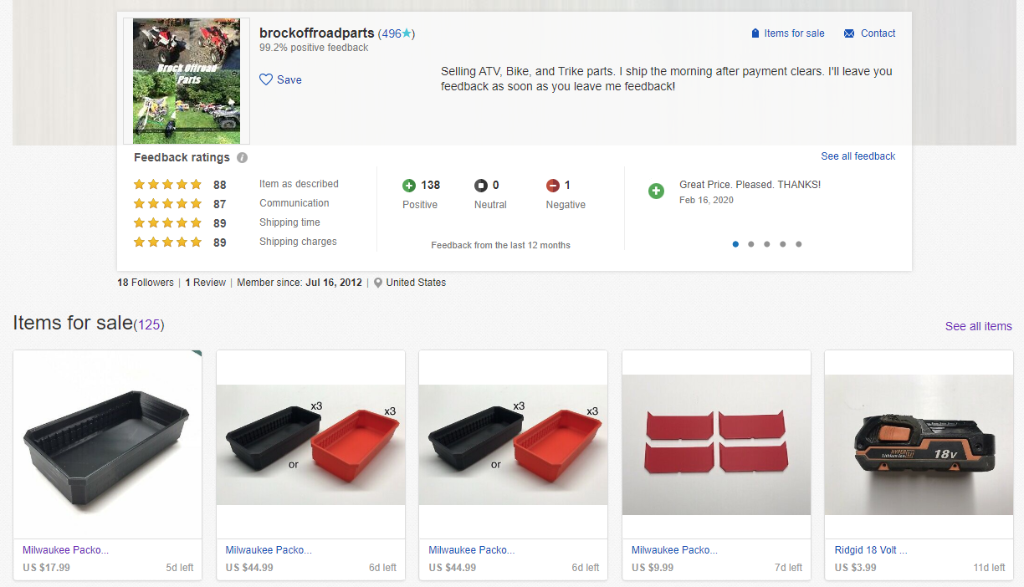Open the Feedback ratings info icon
1024x587 pixels.
242,157
